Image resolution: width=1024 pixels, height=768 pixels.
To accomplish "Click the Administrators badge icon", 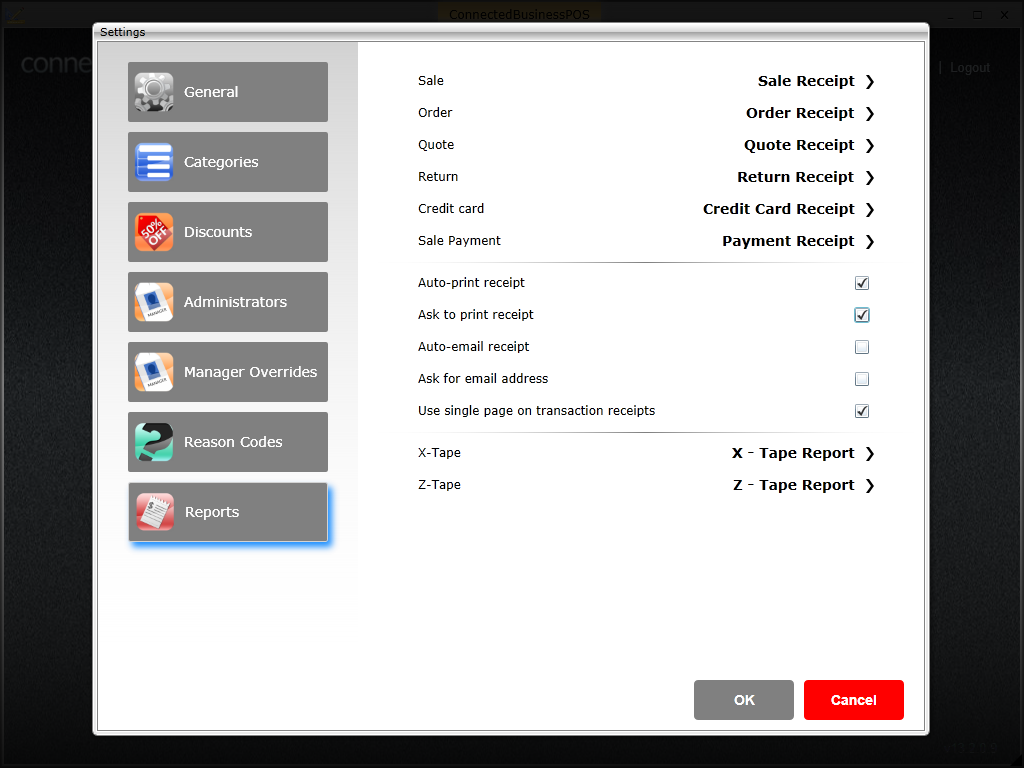I will coord(154,302).
